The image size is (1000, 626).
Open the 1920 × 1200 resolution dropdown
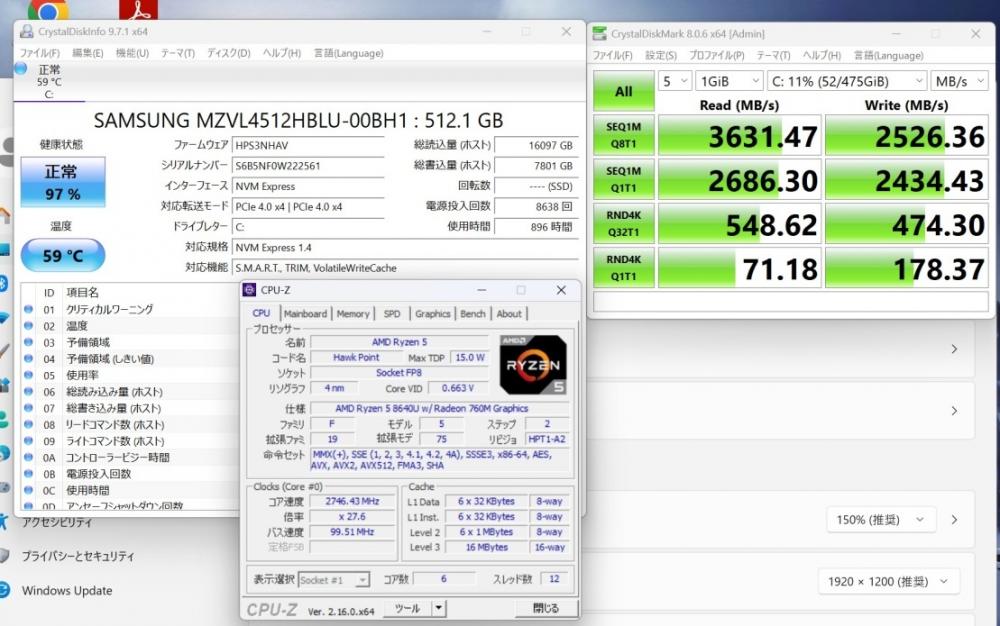click(888, 581)
